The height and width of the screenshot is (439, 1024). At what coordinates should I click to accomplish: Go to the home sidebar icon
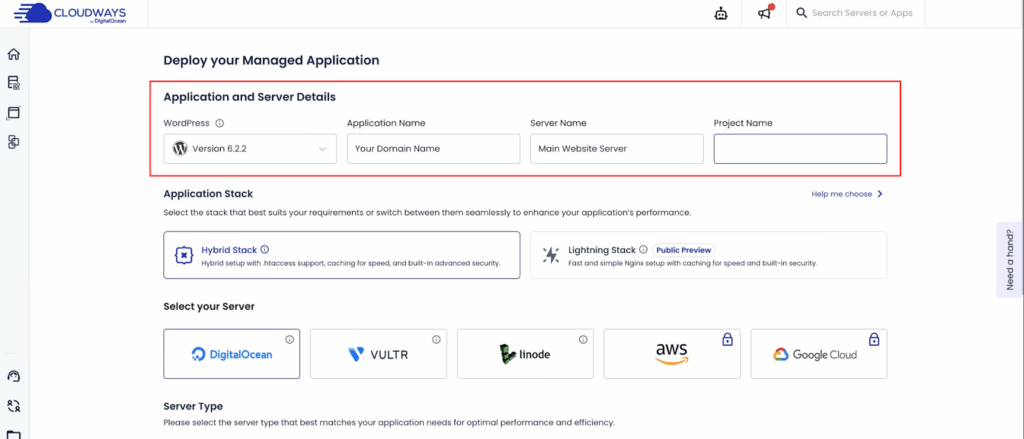point(14,54)
